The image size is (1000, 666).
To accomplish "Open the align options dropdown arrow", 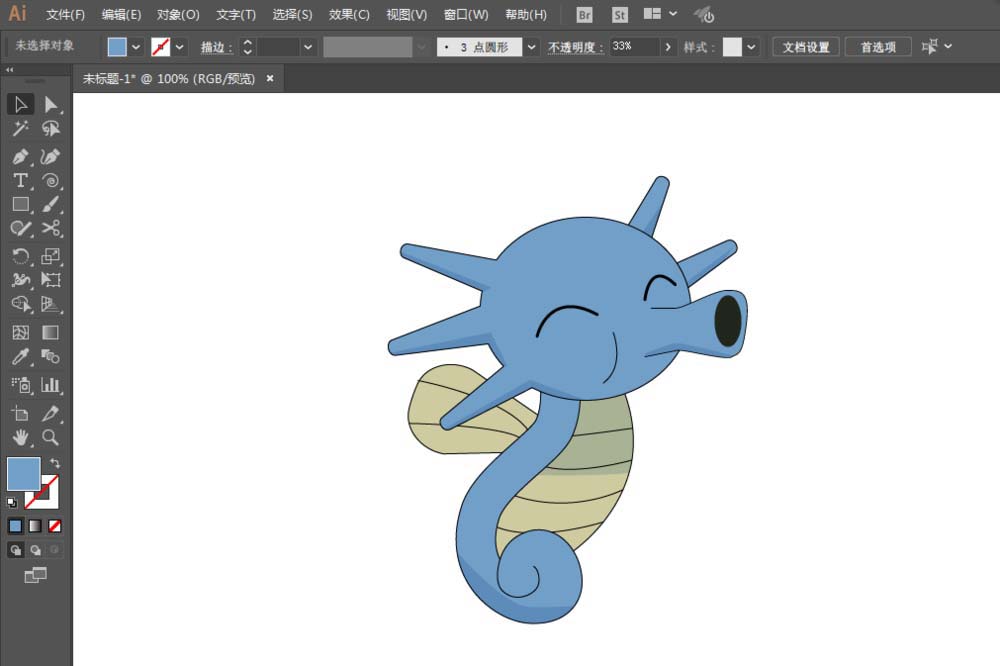I will coord(948,47).
